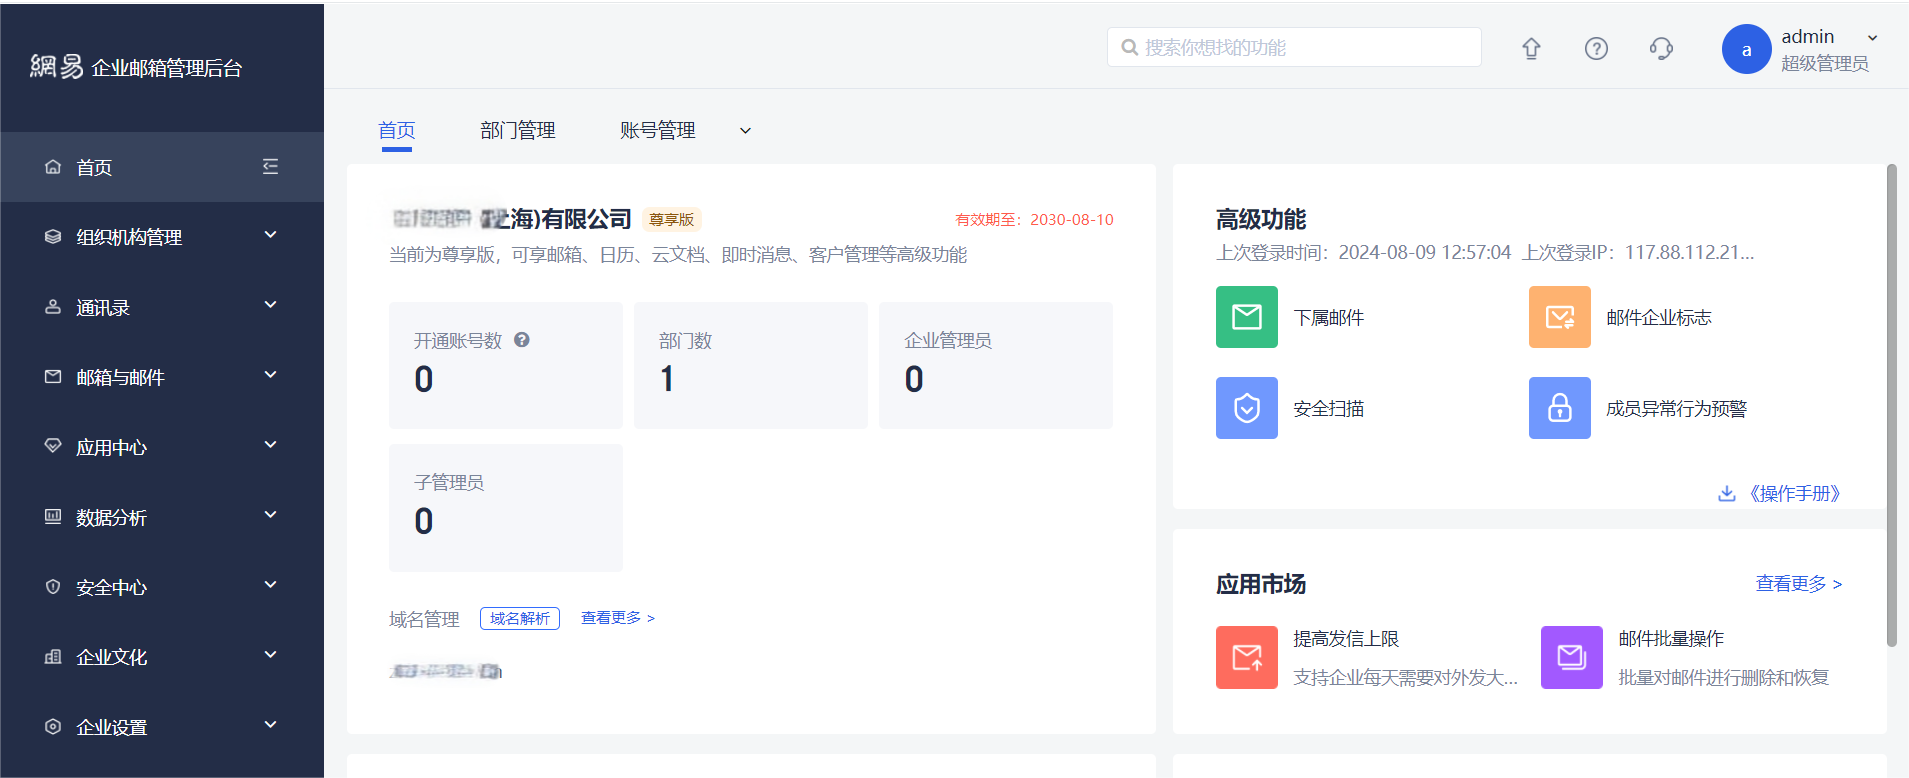Screen dimensions: 1909x778
Task: Open 成员异常行为预警 lock icon
Action: tap(1559, 408)
